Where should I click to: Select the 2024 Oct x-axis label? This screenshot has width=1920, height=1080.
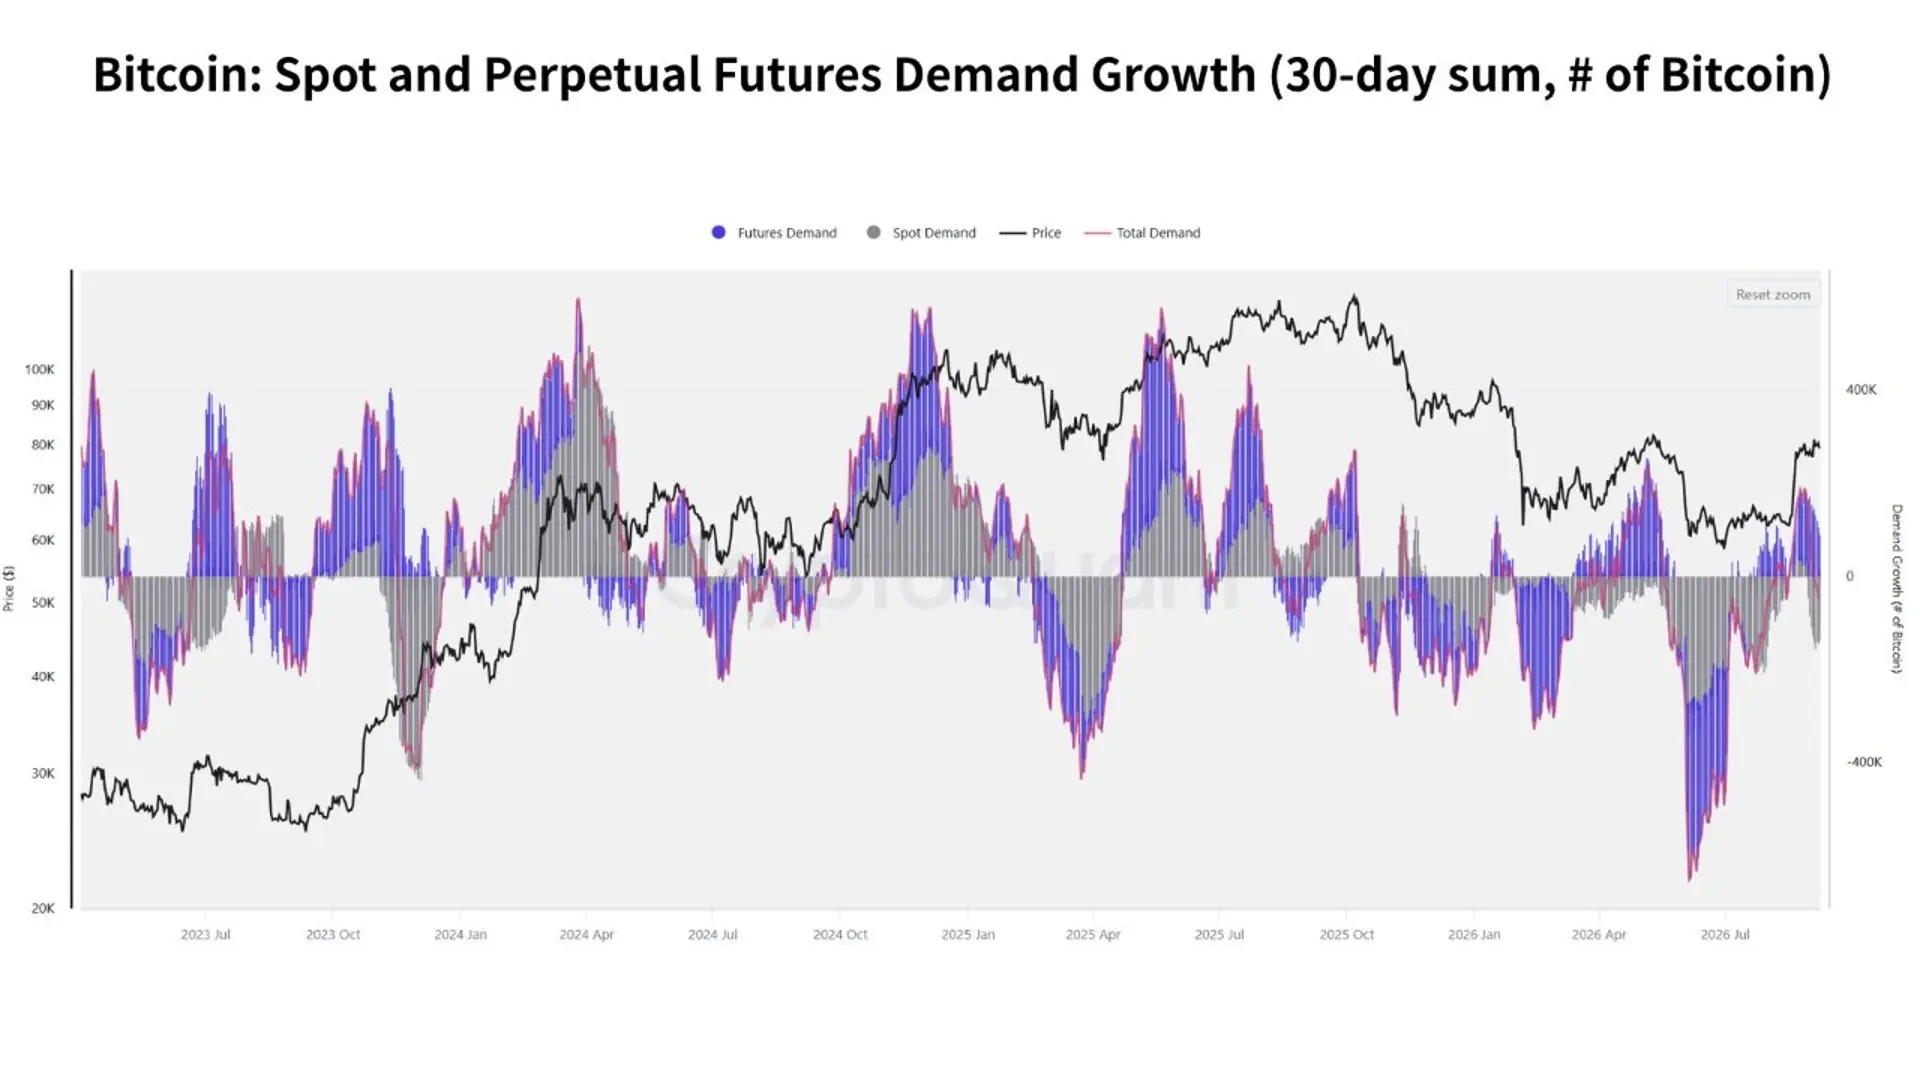coord(840,934)
